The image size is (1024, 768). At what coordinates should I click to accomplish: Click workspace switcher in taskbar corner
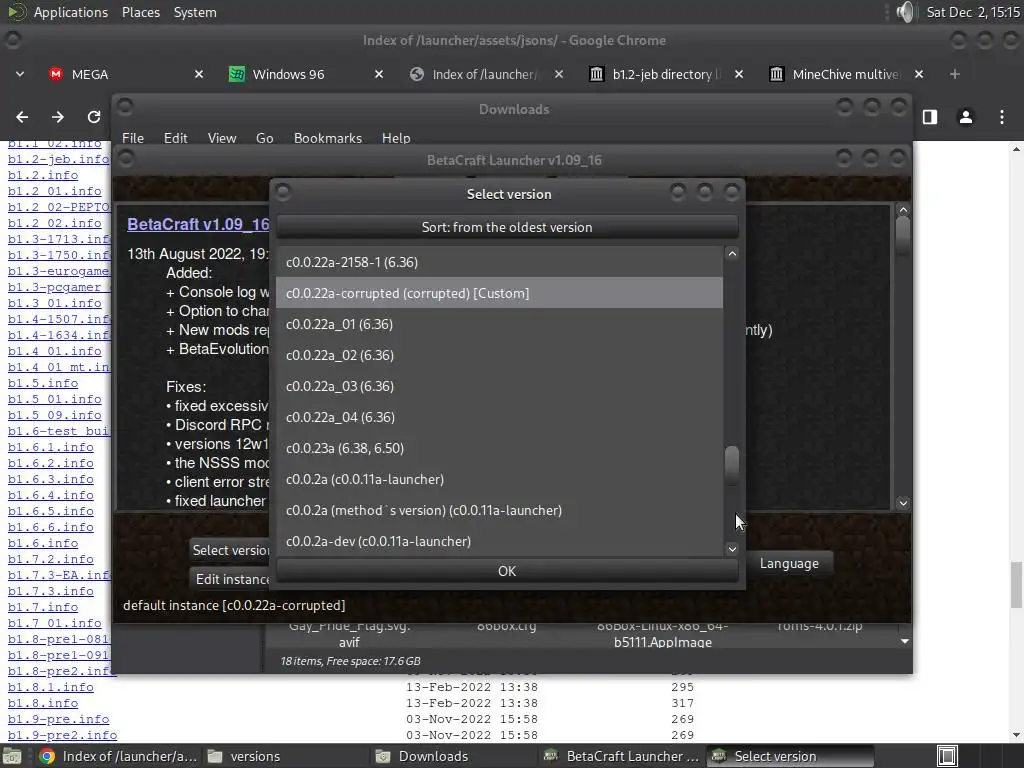point(948,756)
